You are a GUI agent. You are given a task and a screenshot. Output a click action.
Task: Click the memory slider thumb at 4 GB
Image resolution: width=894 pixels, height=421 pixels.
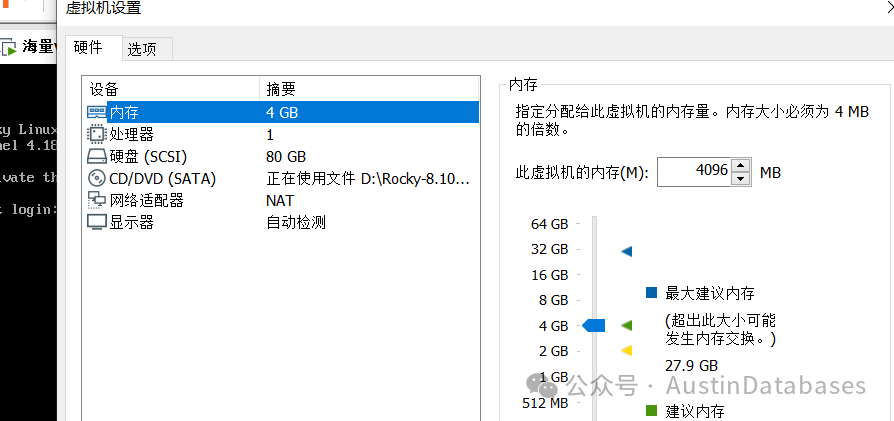coord(594,326)
